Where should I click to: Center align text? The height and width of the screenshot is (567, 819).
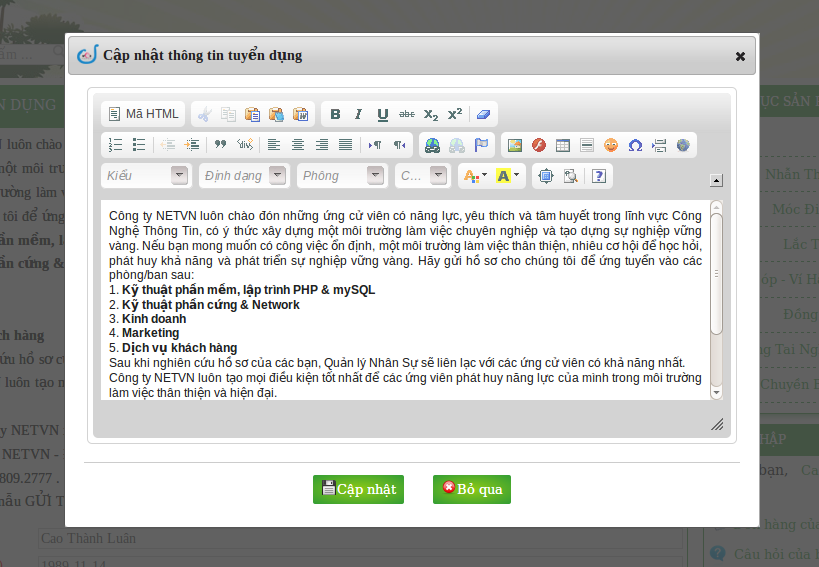[298, 145]
